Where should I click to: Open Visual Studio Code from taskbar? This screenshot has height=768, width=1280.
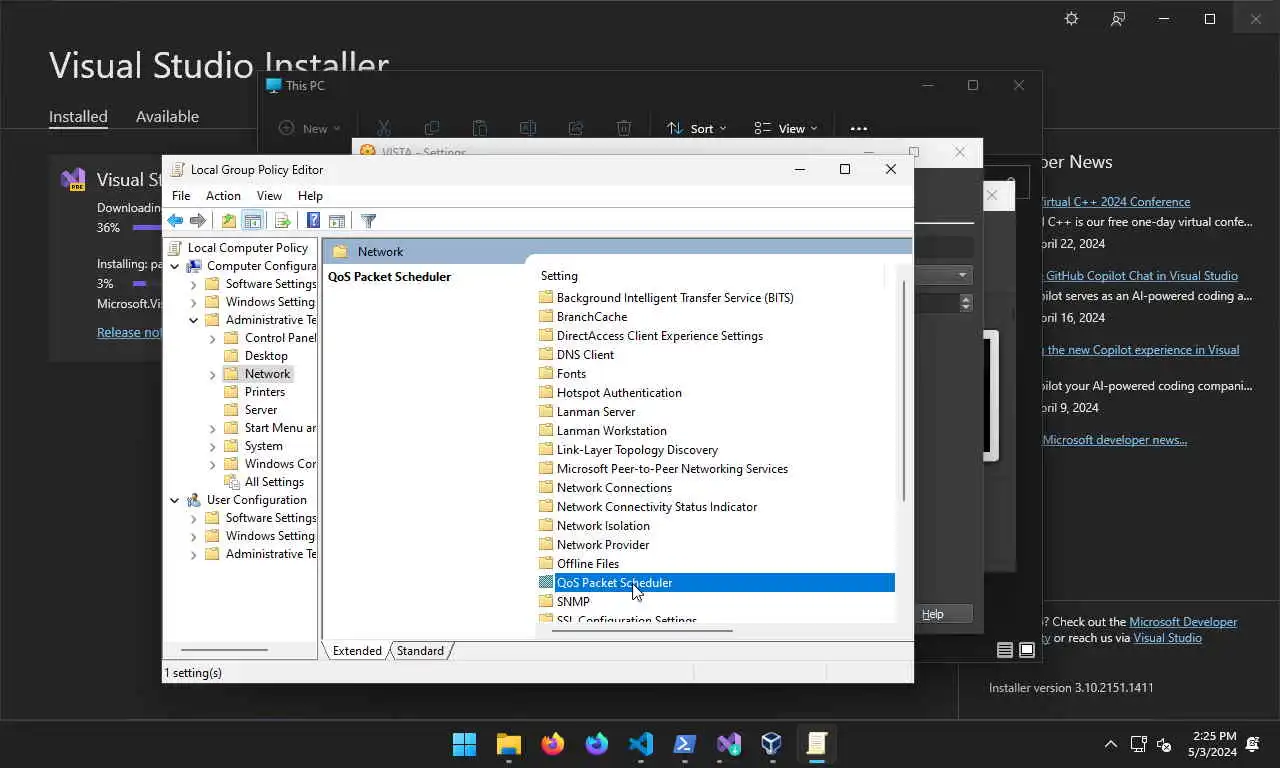(x=641, y=744)
